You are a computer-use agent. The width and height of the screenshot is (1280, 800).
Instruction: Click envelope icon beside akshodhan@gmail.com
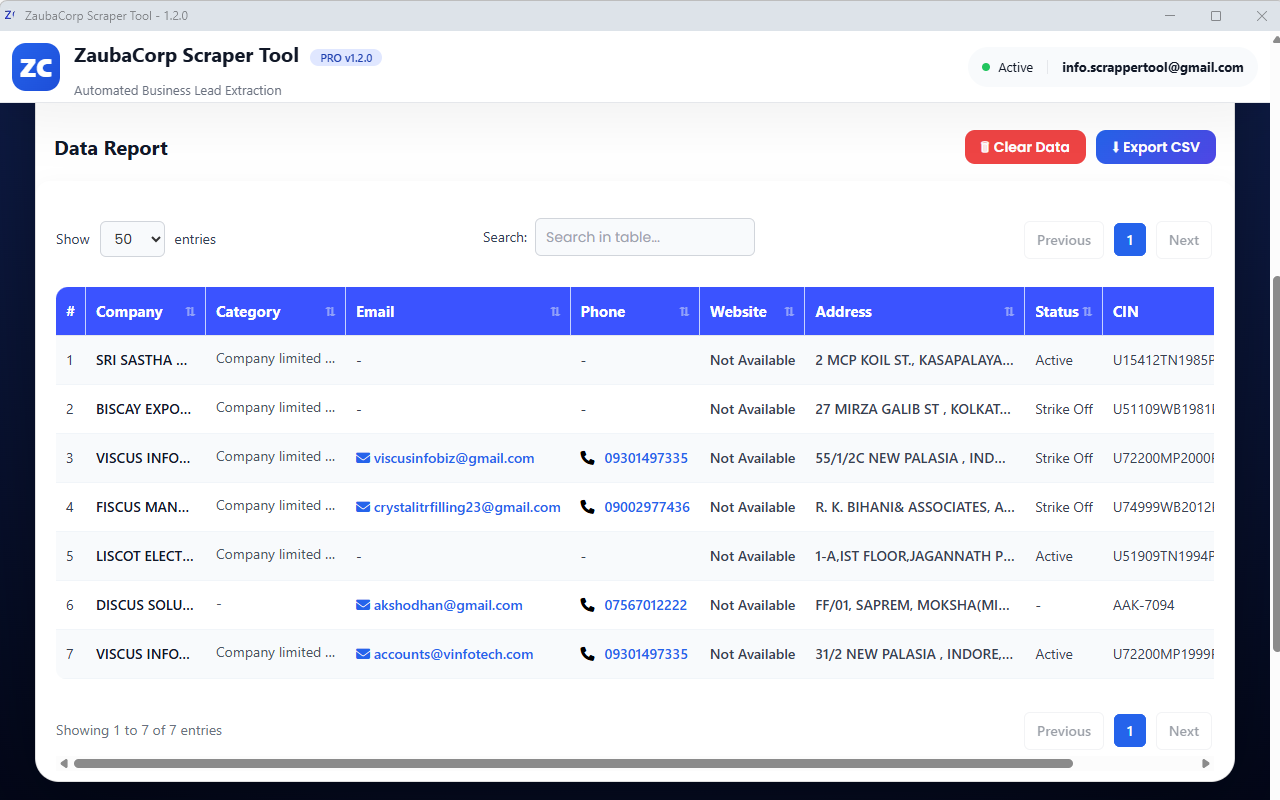pos(363,605)
